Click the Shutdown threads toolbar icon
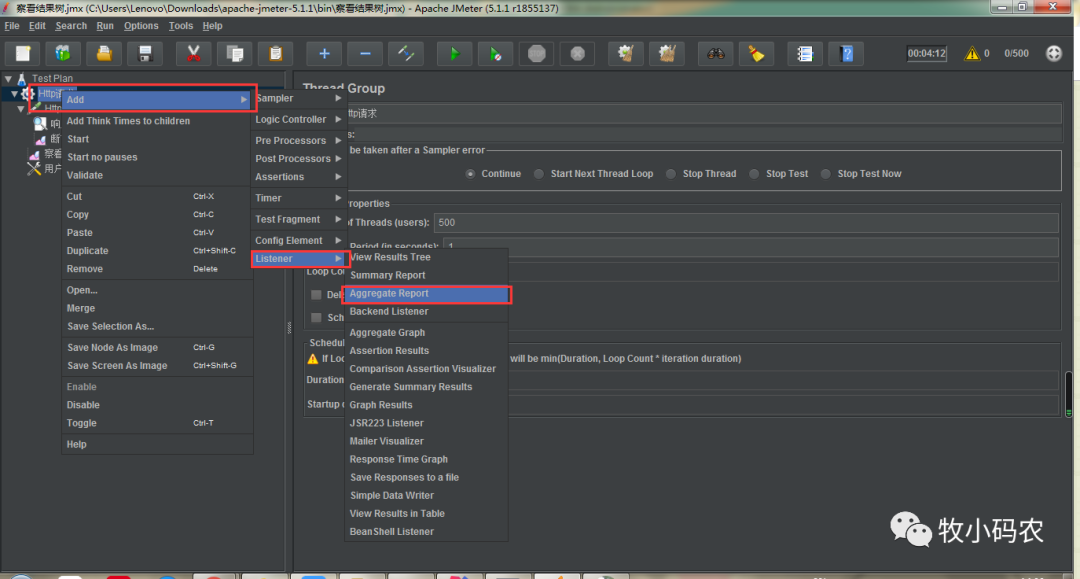Image resolution: width=1080 pixels, height=579 pixels. (x=577, y=54)
